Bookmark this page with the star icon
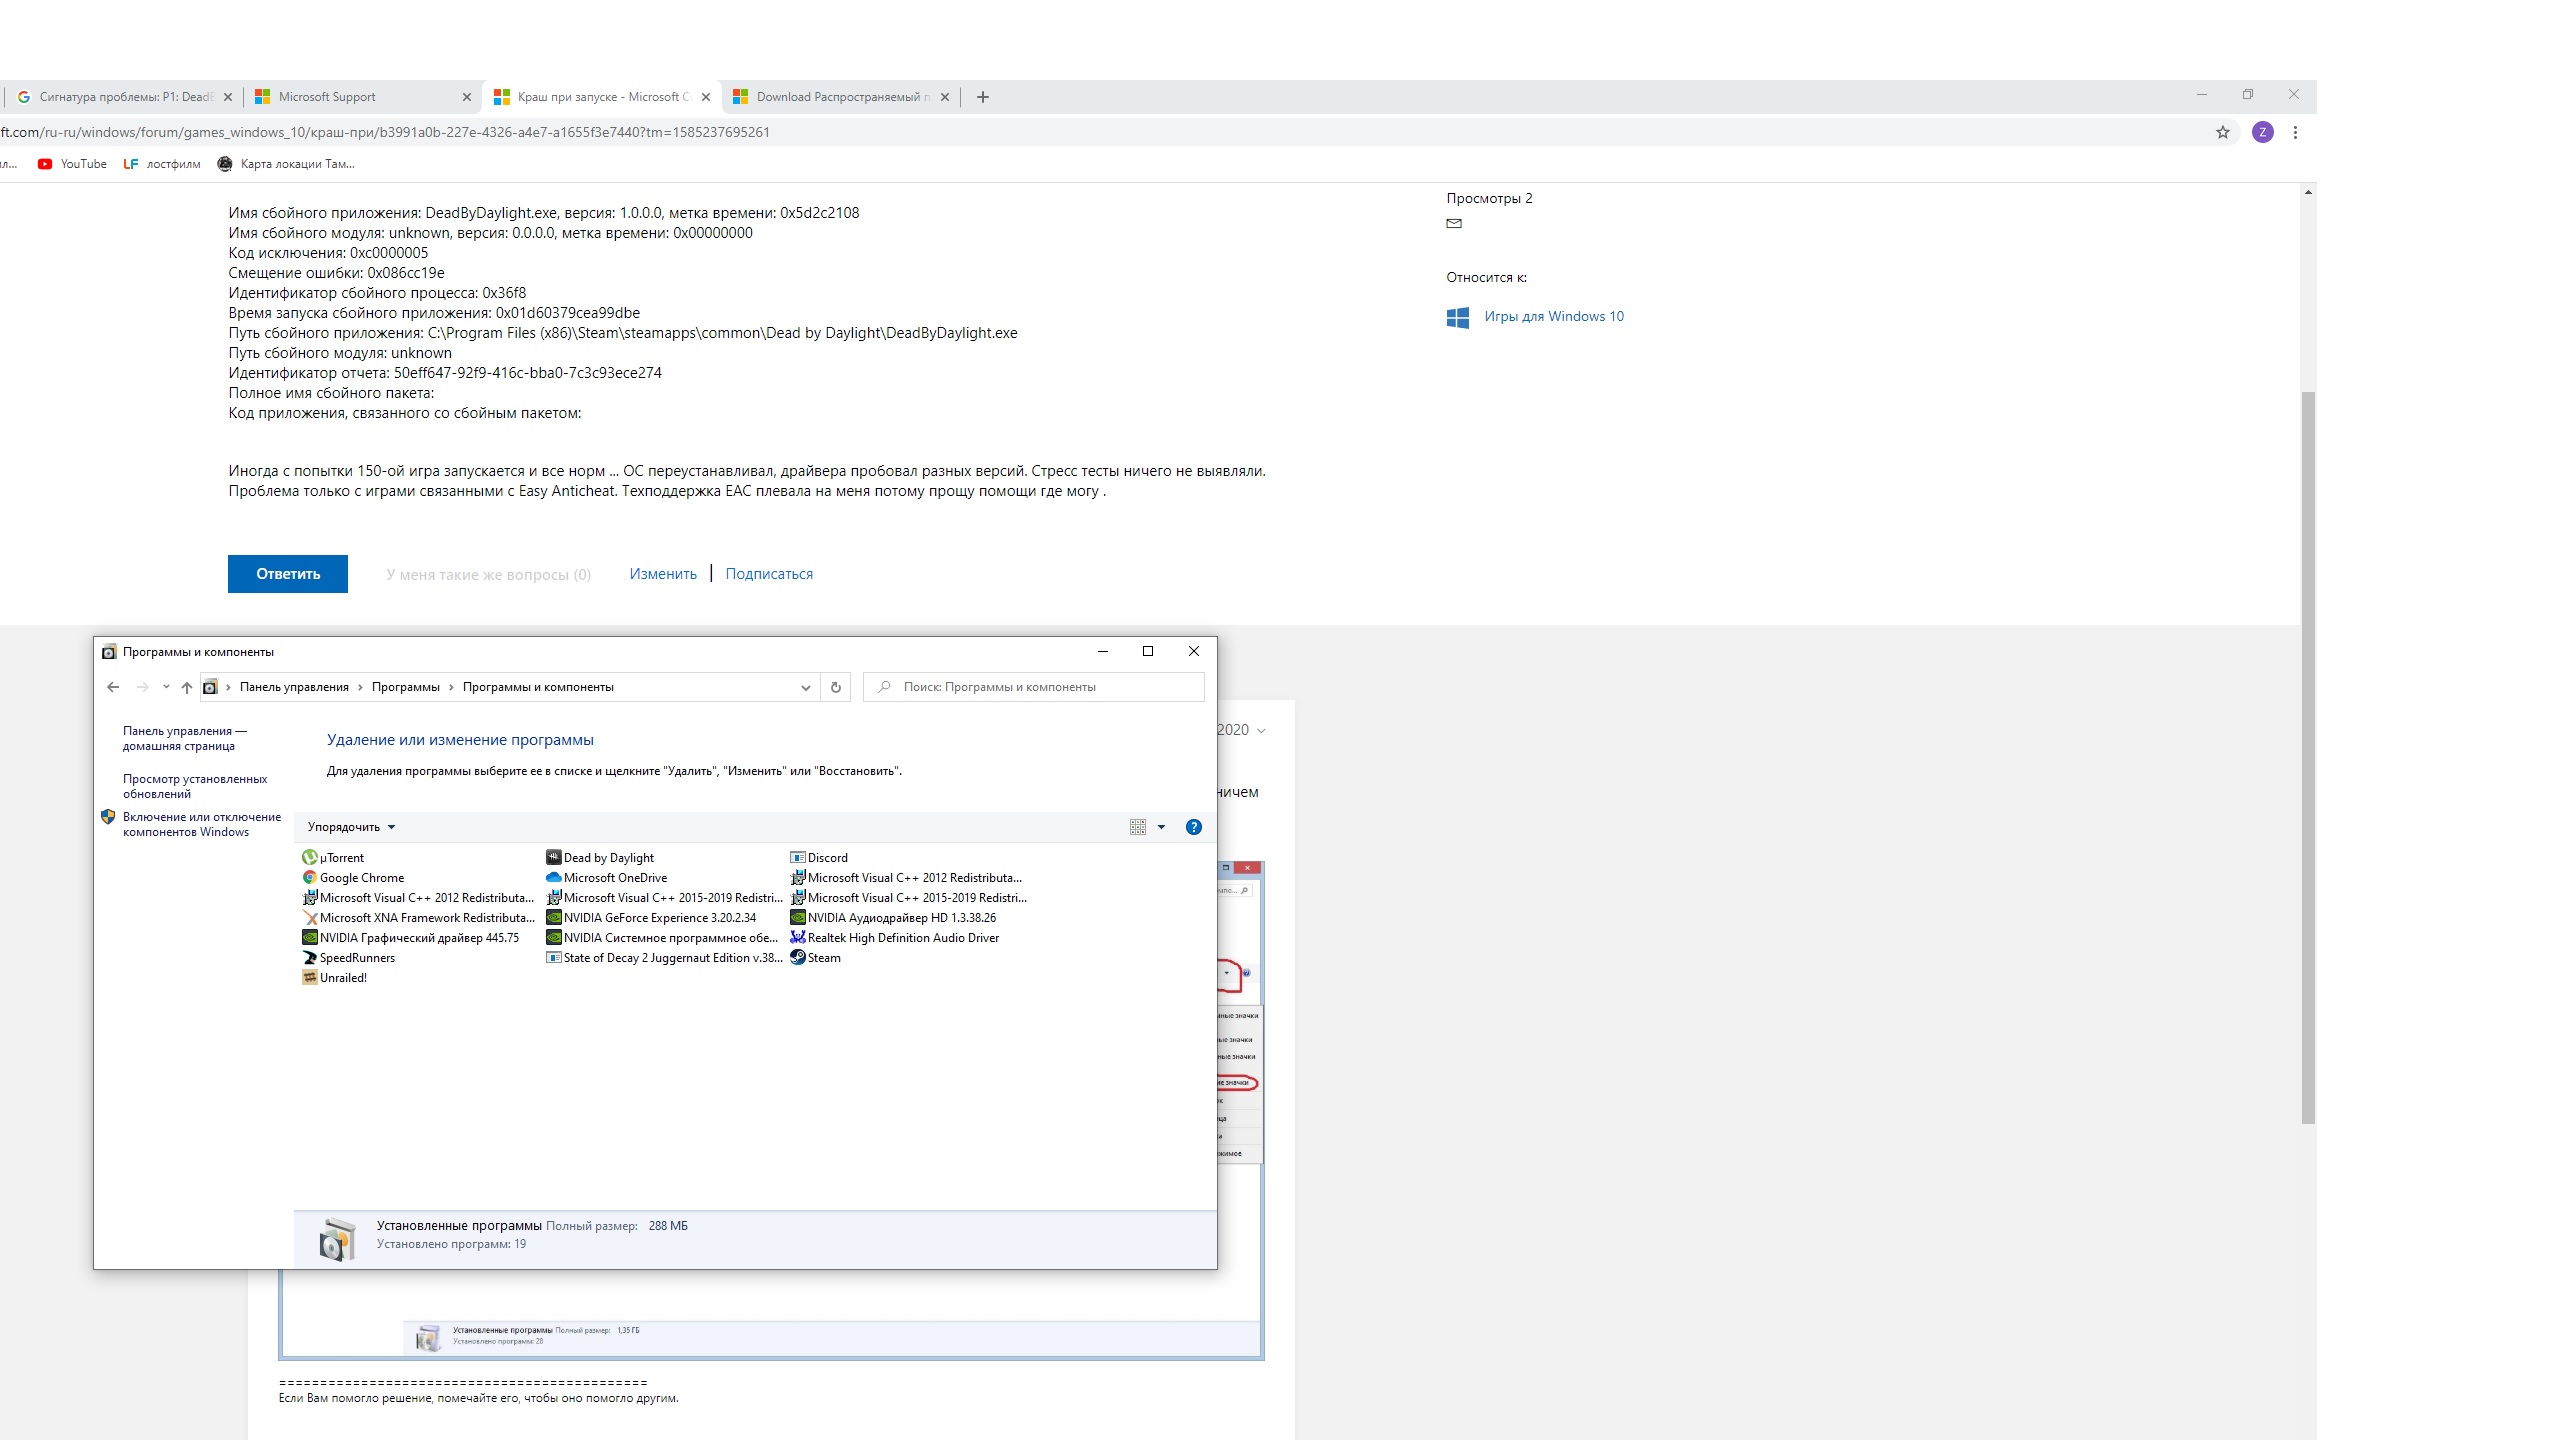The height and width of the screenshot is (1440, 2560). click(2222, 132)
